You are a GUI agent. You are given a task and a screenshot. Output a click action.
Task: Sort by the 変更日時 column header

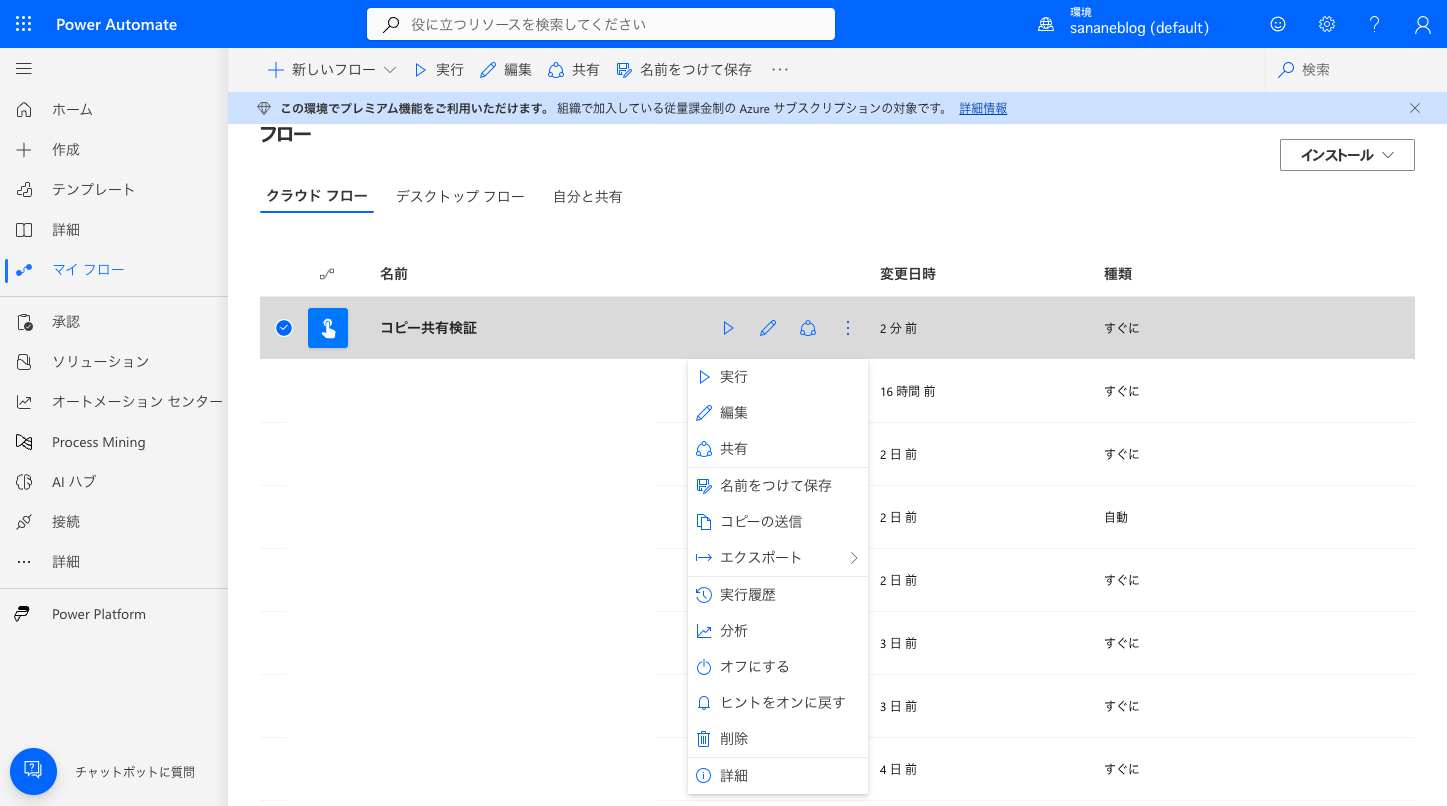click(908, 274)
